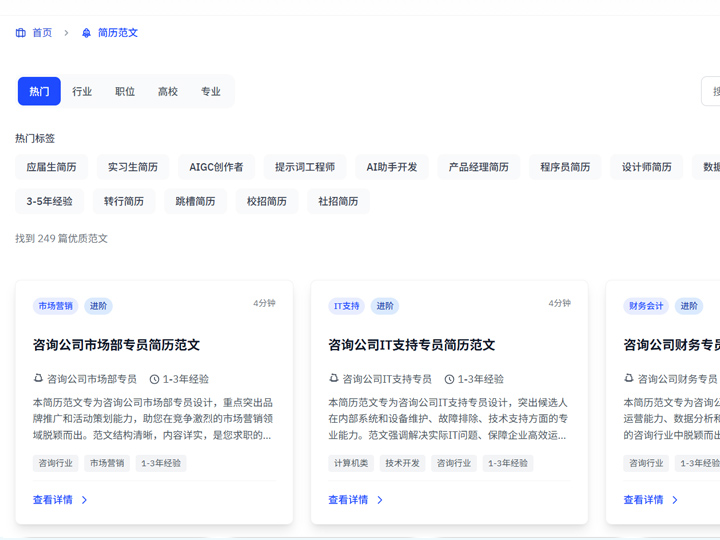Click the 财务会计 badge
Viewport: 720px width, 540px height.
coord(646,306)
